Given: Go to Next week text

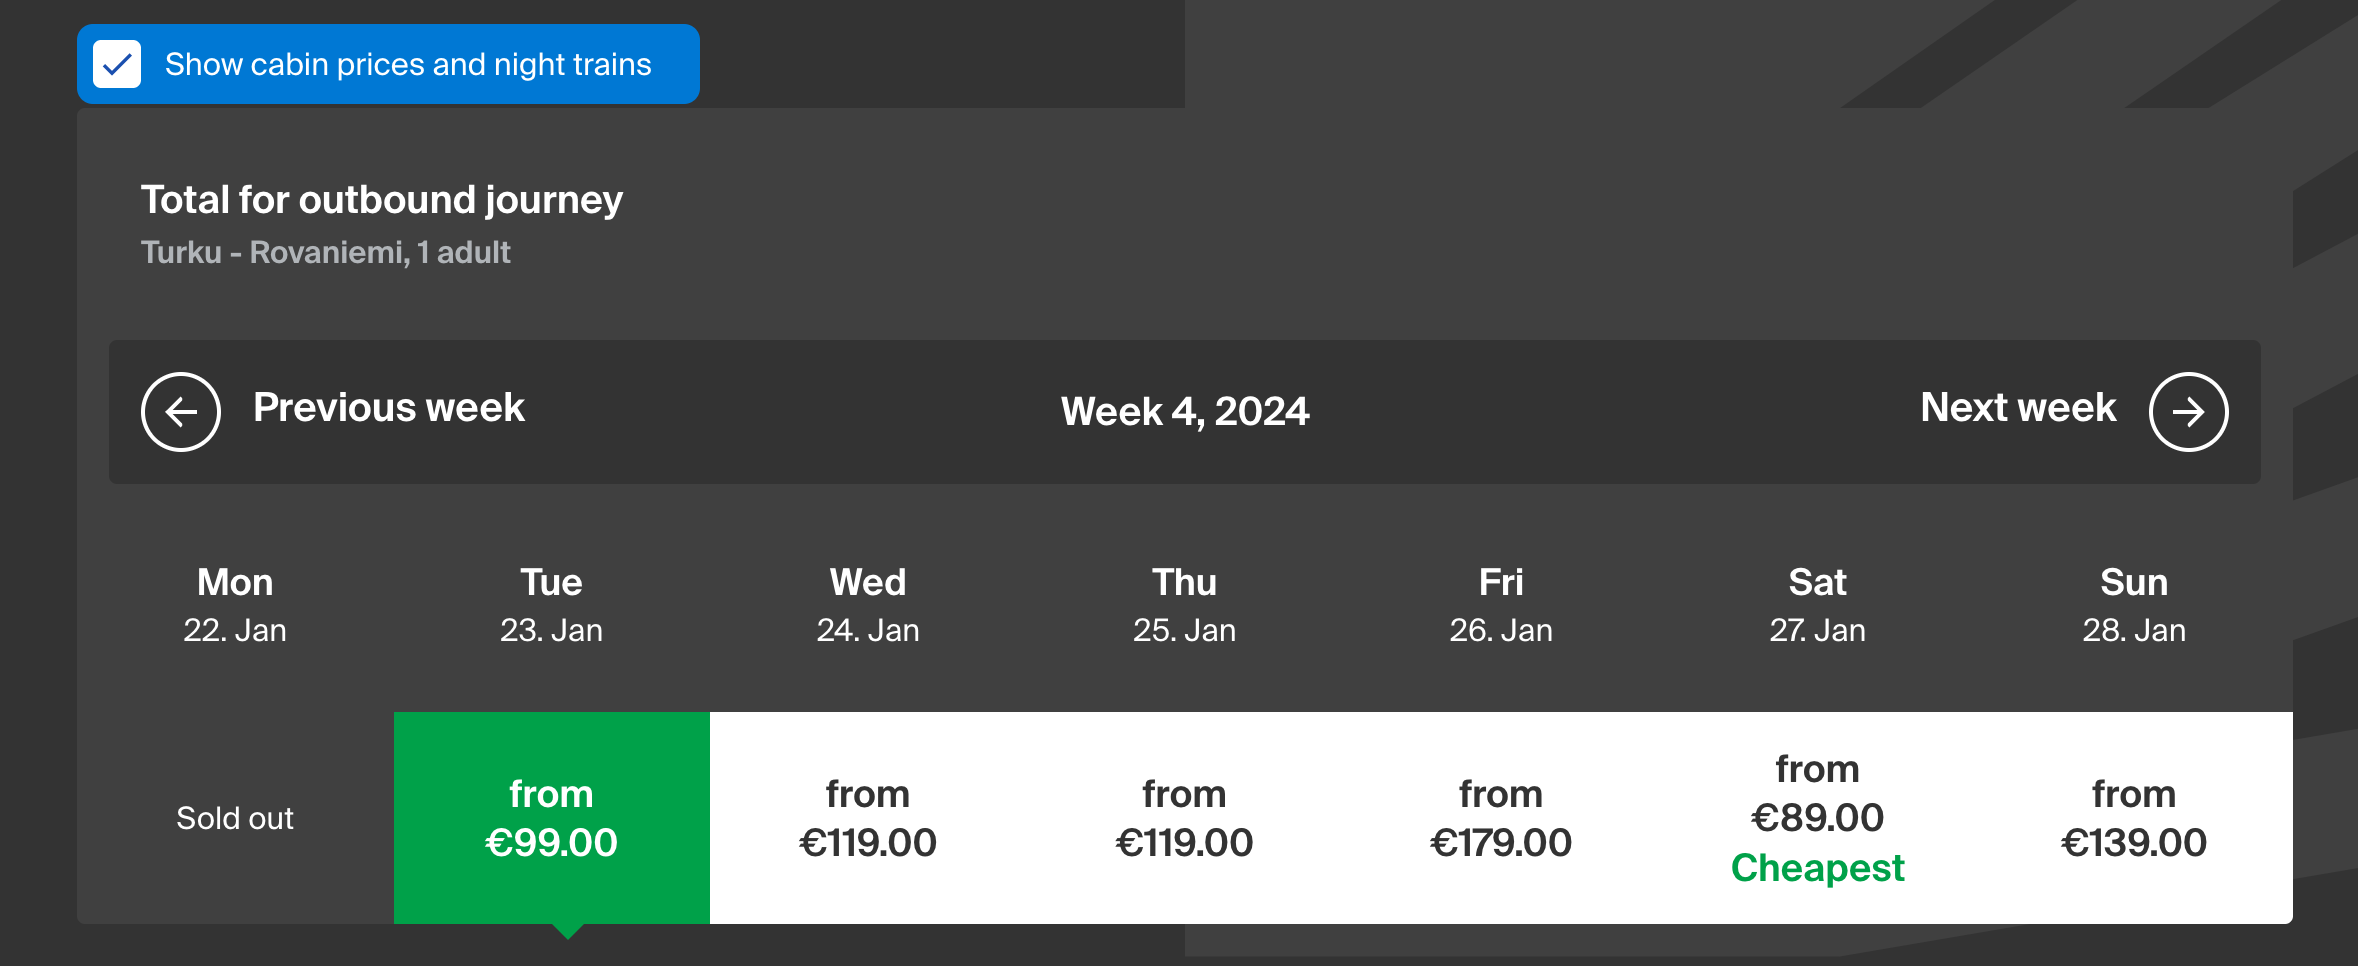Looking at the screenshot, I should 2018,408.
